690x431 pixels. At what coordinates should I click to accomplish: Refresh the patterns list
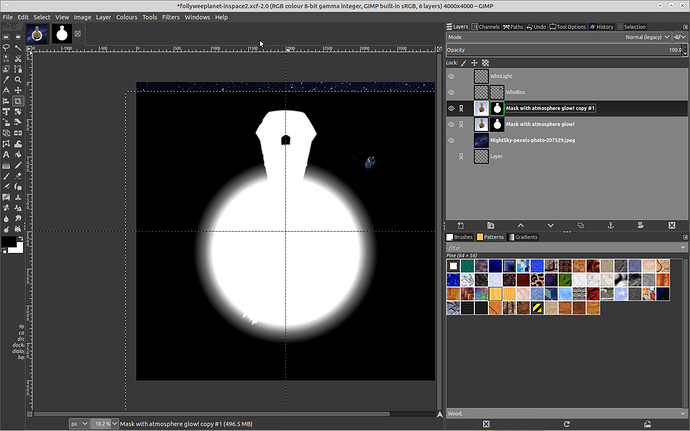tap(567, 424)
